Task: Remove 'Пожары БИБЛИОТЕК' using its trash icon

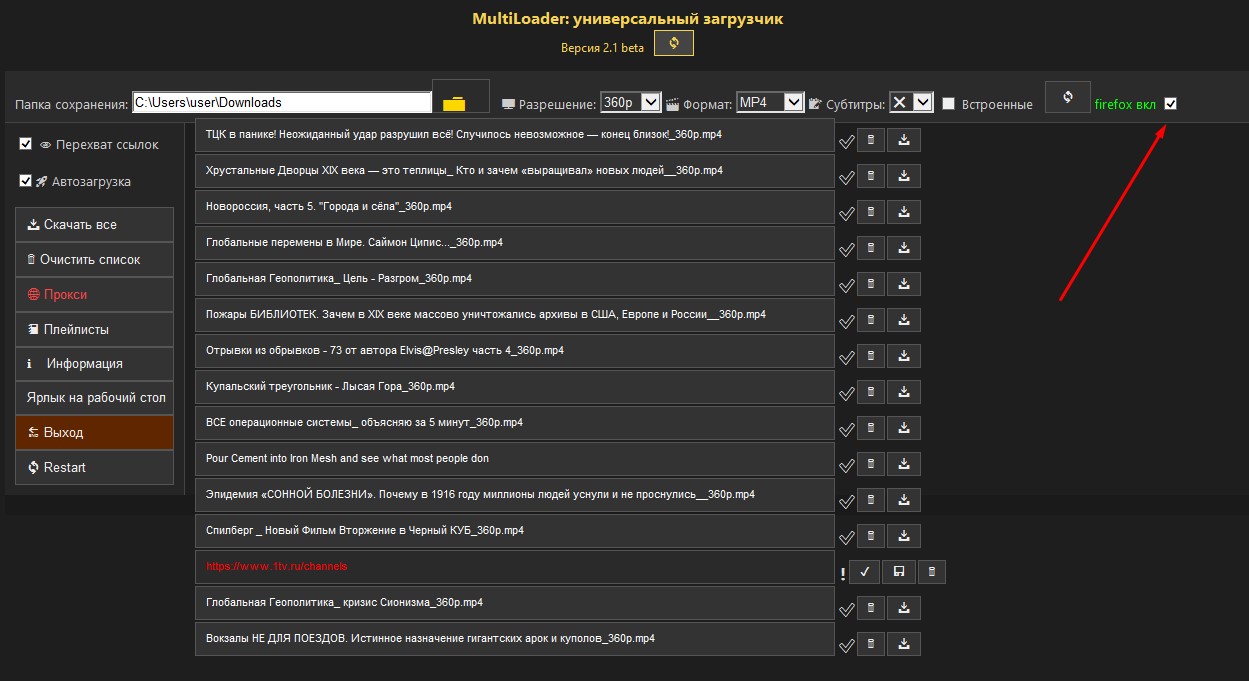Action: [x=871, y=320]
